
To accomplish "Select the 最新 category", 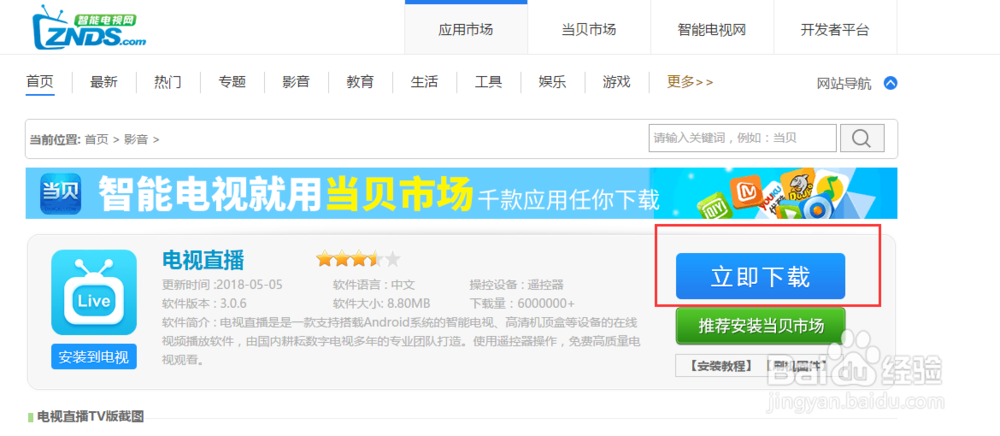I will [104, 82].
